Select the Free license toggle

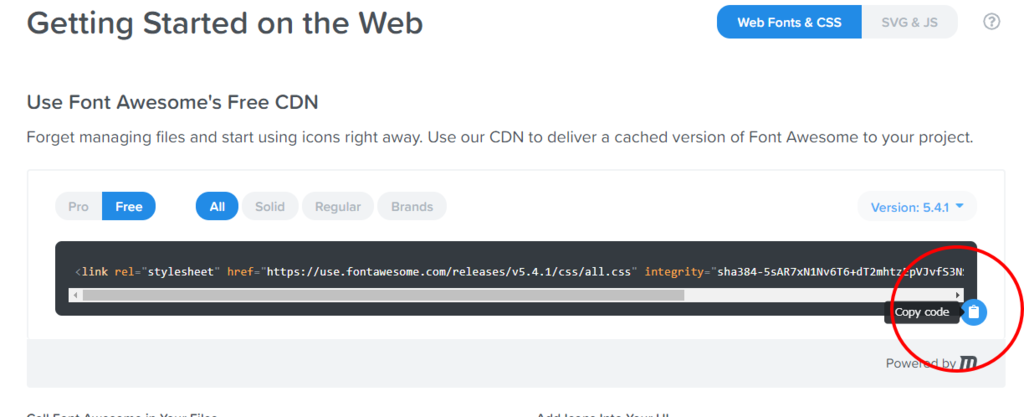click(x=129, y=206)
